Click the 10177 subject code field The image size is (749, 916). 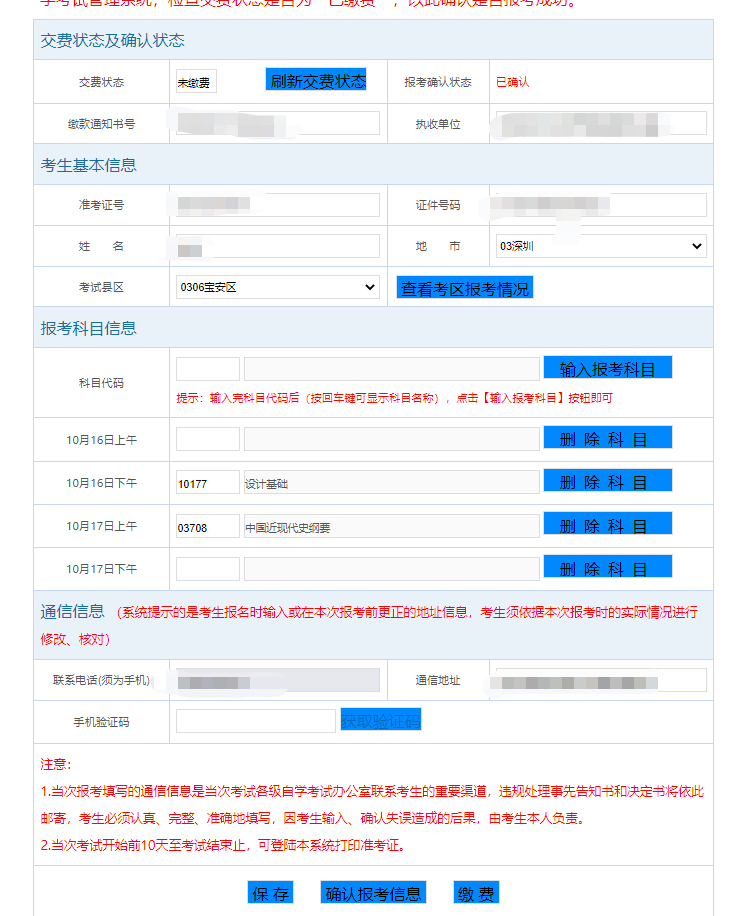(208, 483)
